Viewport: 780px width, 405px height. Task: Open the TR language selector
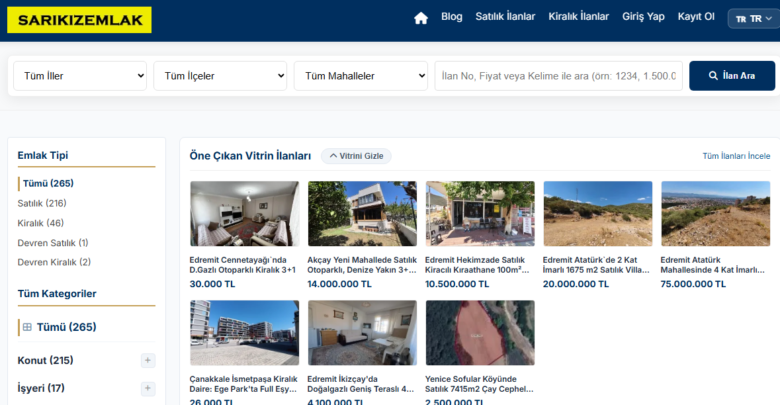tap(753, 18)
